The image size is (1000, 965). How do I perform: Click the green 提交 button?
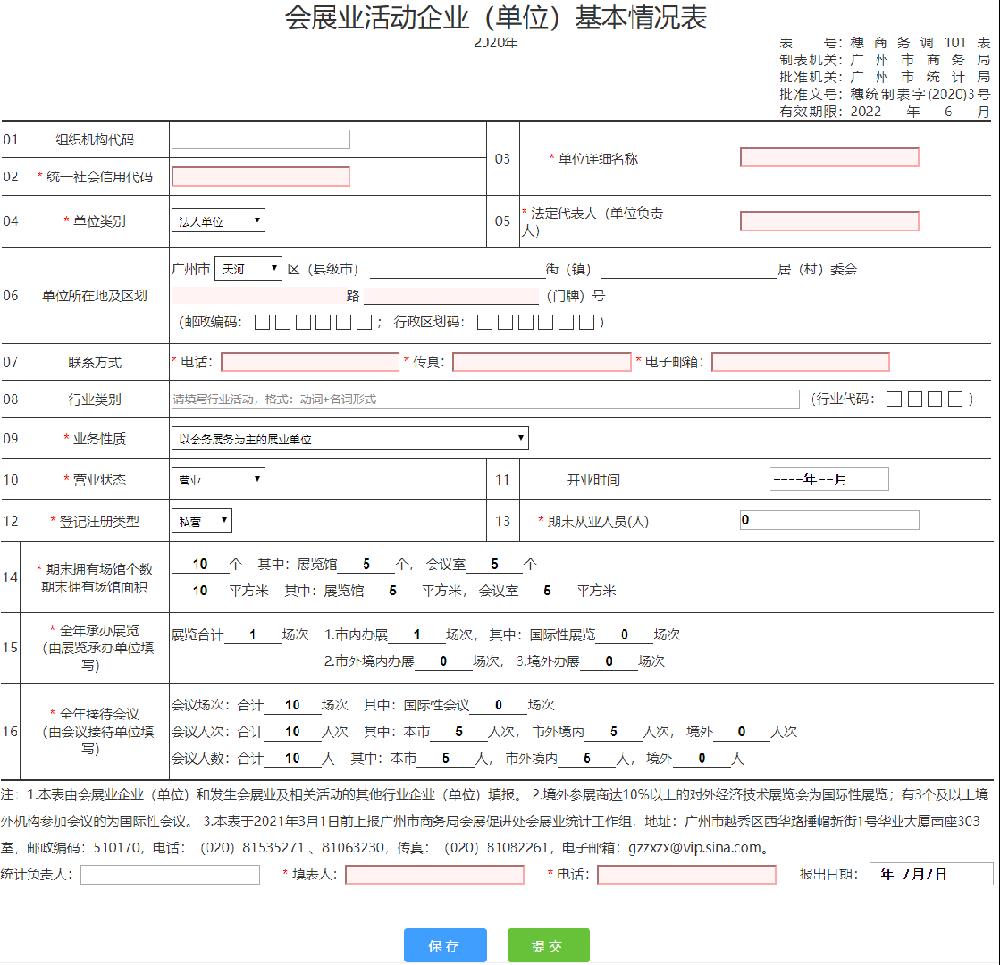548,945
